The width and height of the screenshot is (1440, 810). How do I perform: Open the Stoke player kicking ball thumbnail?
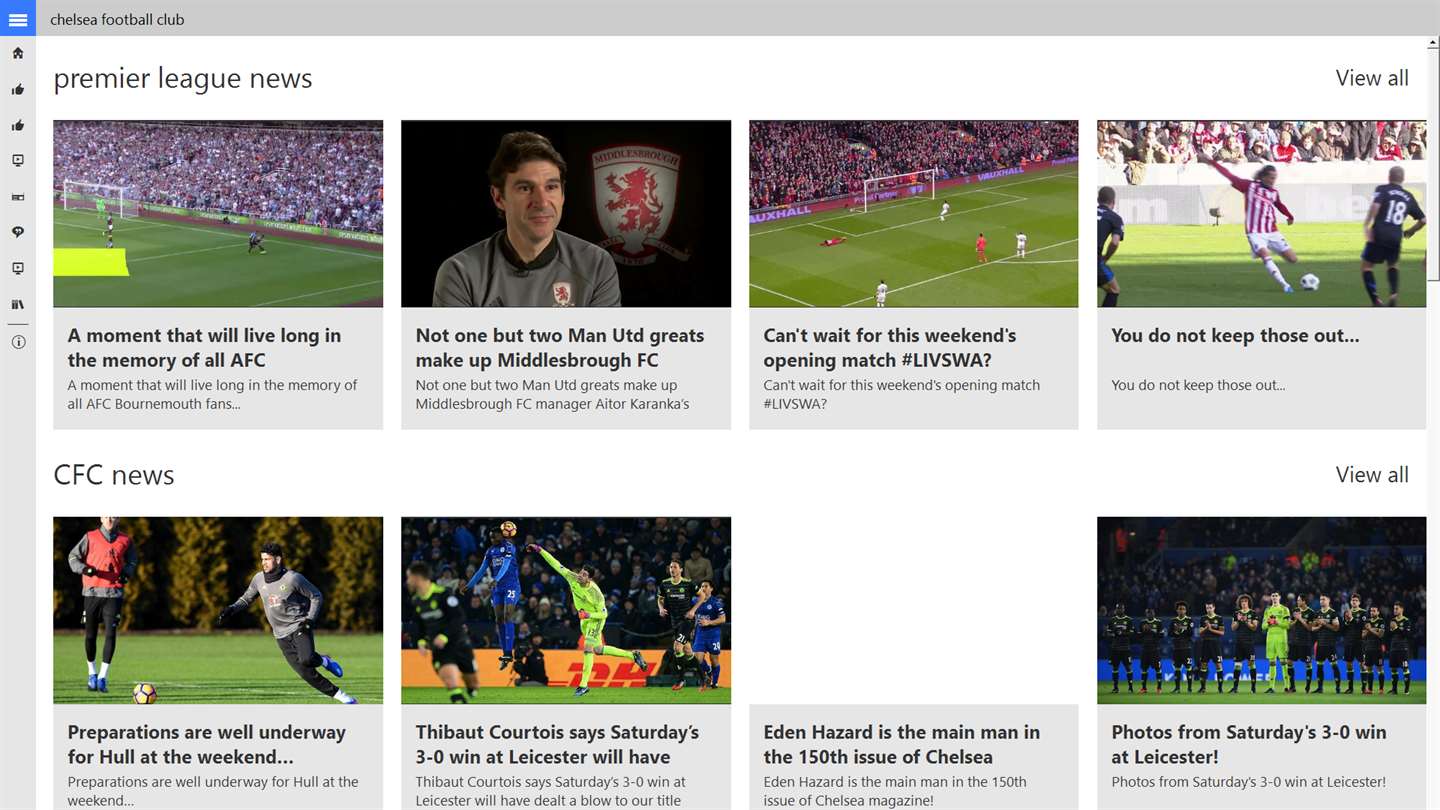pyautogui.click(x=1262, y=214)
